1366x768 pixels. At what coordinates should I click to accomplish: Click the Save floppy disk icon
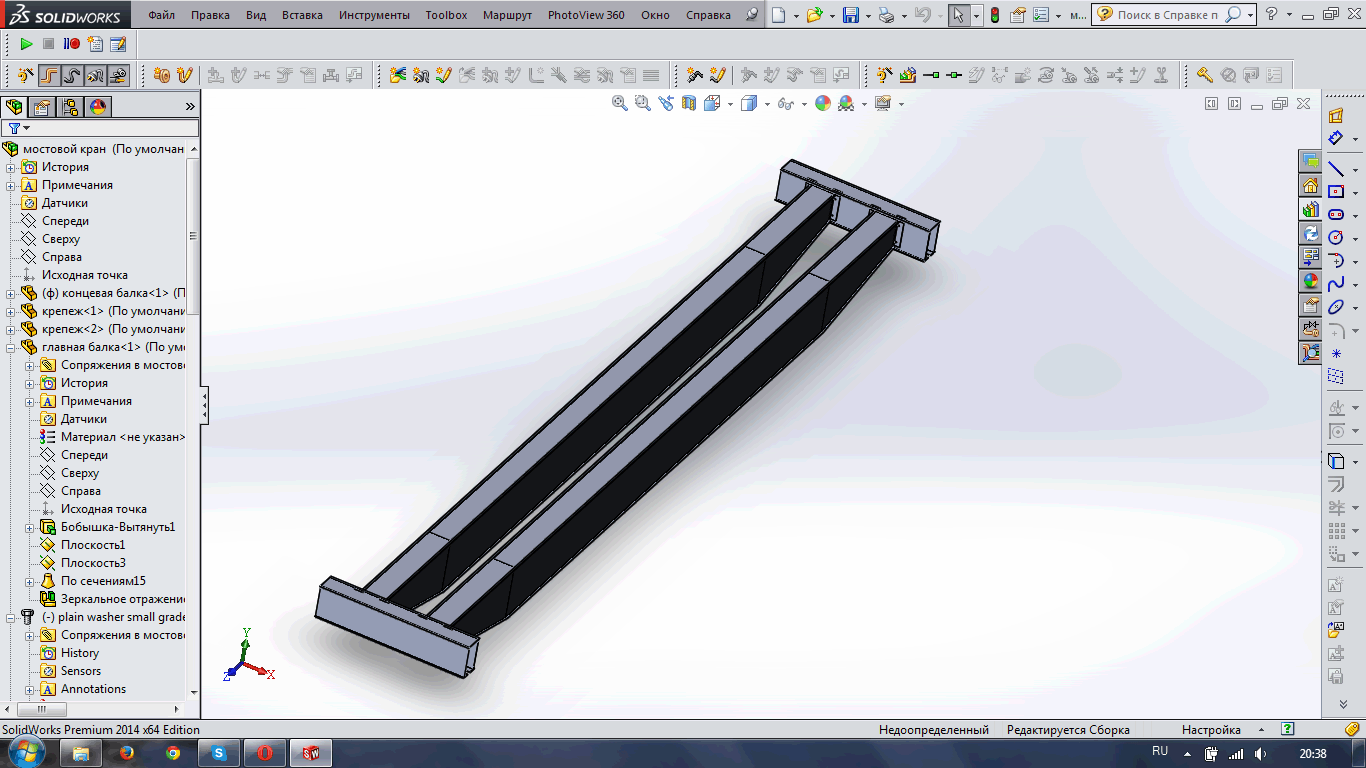point(850,15)
